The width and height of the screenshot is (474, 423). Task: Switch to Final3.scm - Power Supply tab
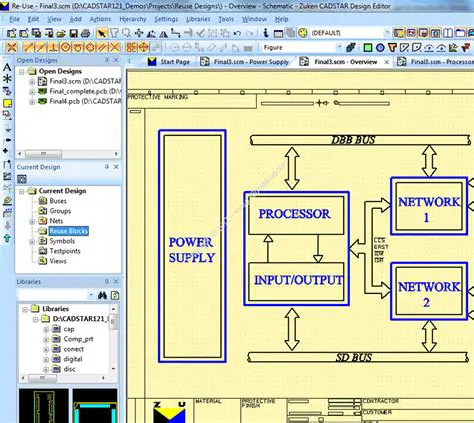[x=245, y=62]
